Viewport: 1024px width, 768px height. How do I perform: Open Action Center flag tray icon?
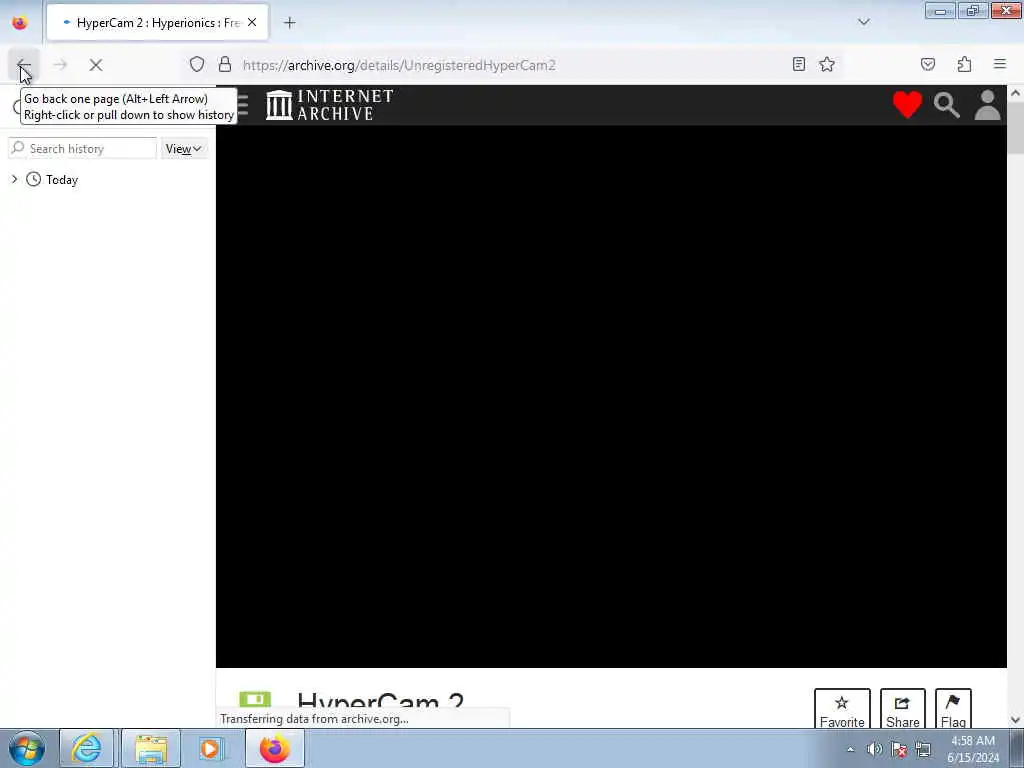(899, 749)
